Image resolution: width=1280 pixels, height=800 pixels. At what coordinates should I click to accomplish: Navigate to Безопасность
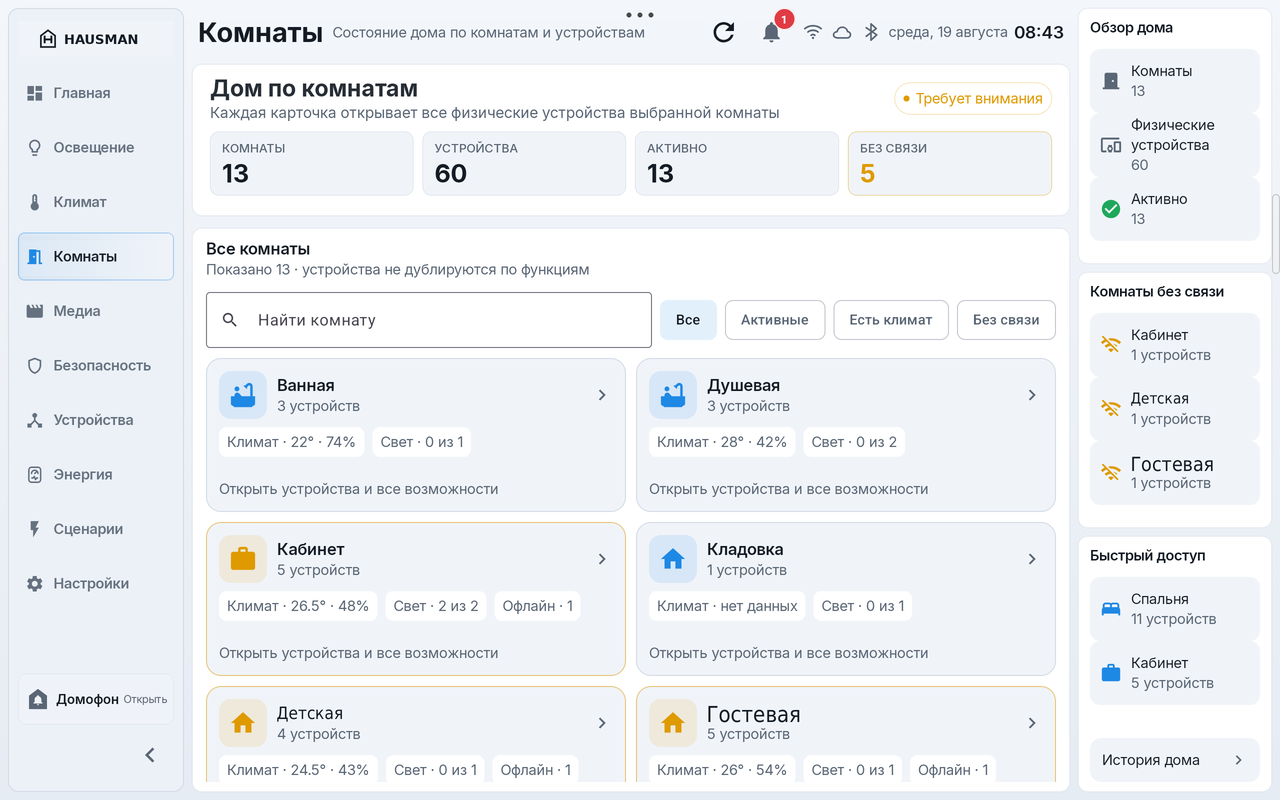tap(96, 365)
